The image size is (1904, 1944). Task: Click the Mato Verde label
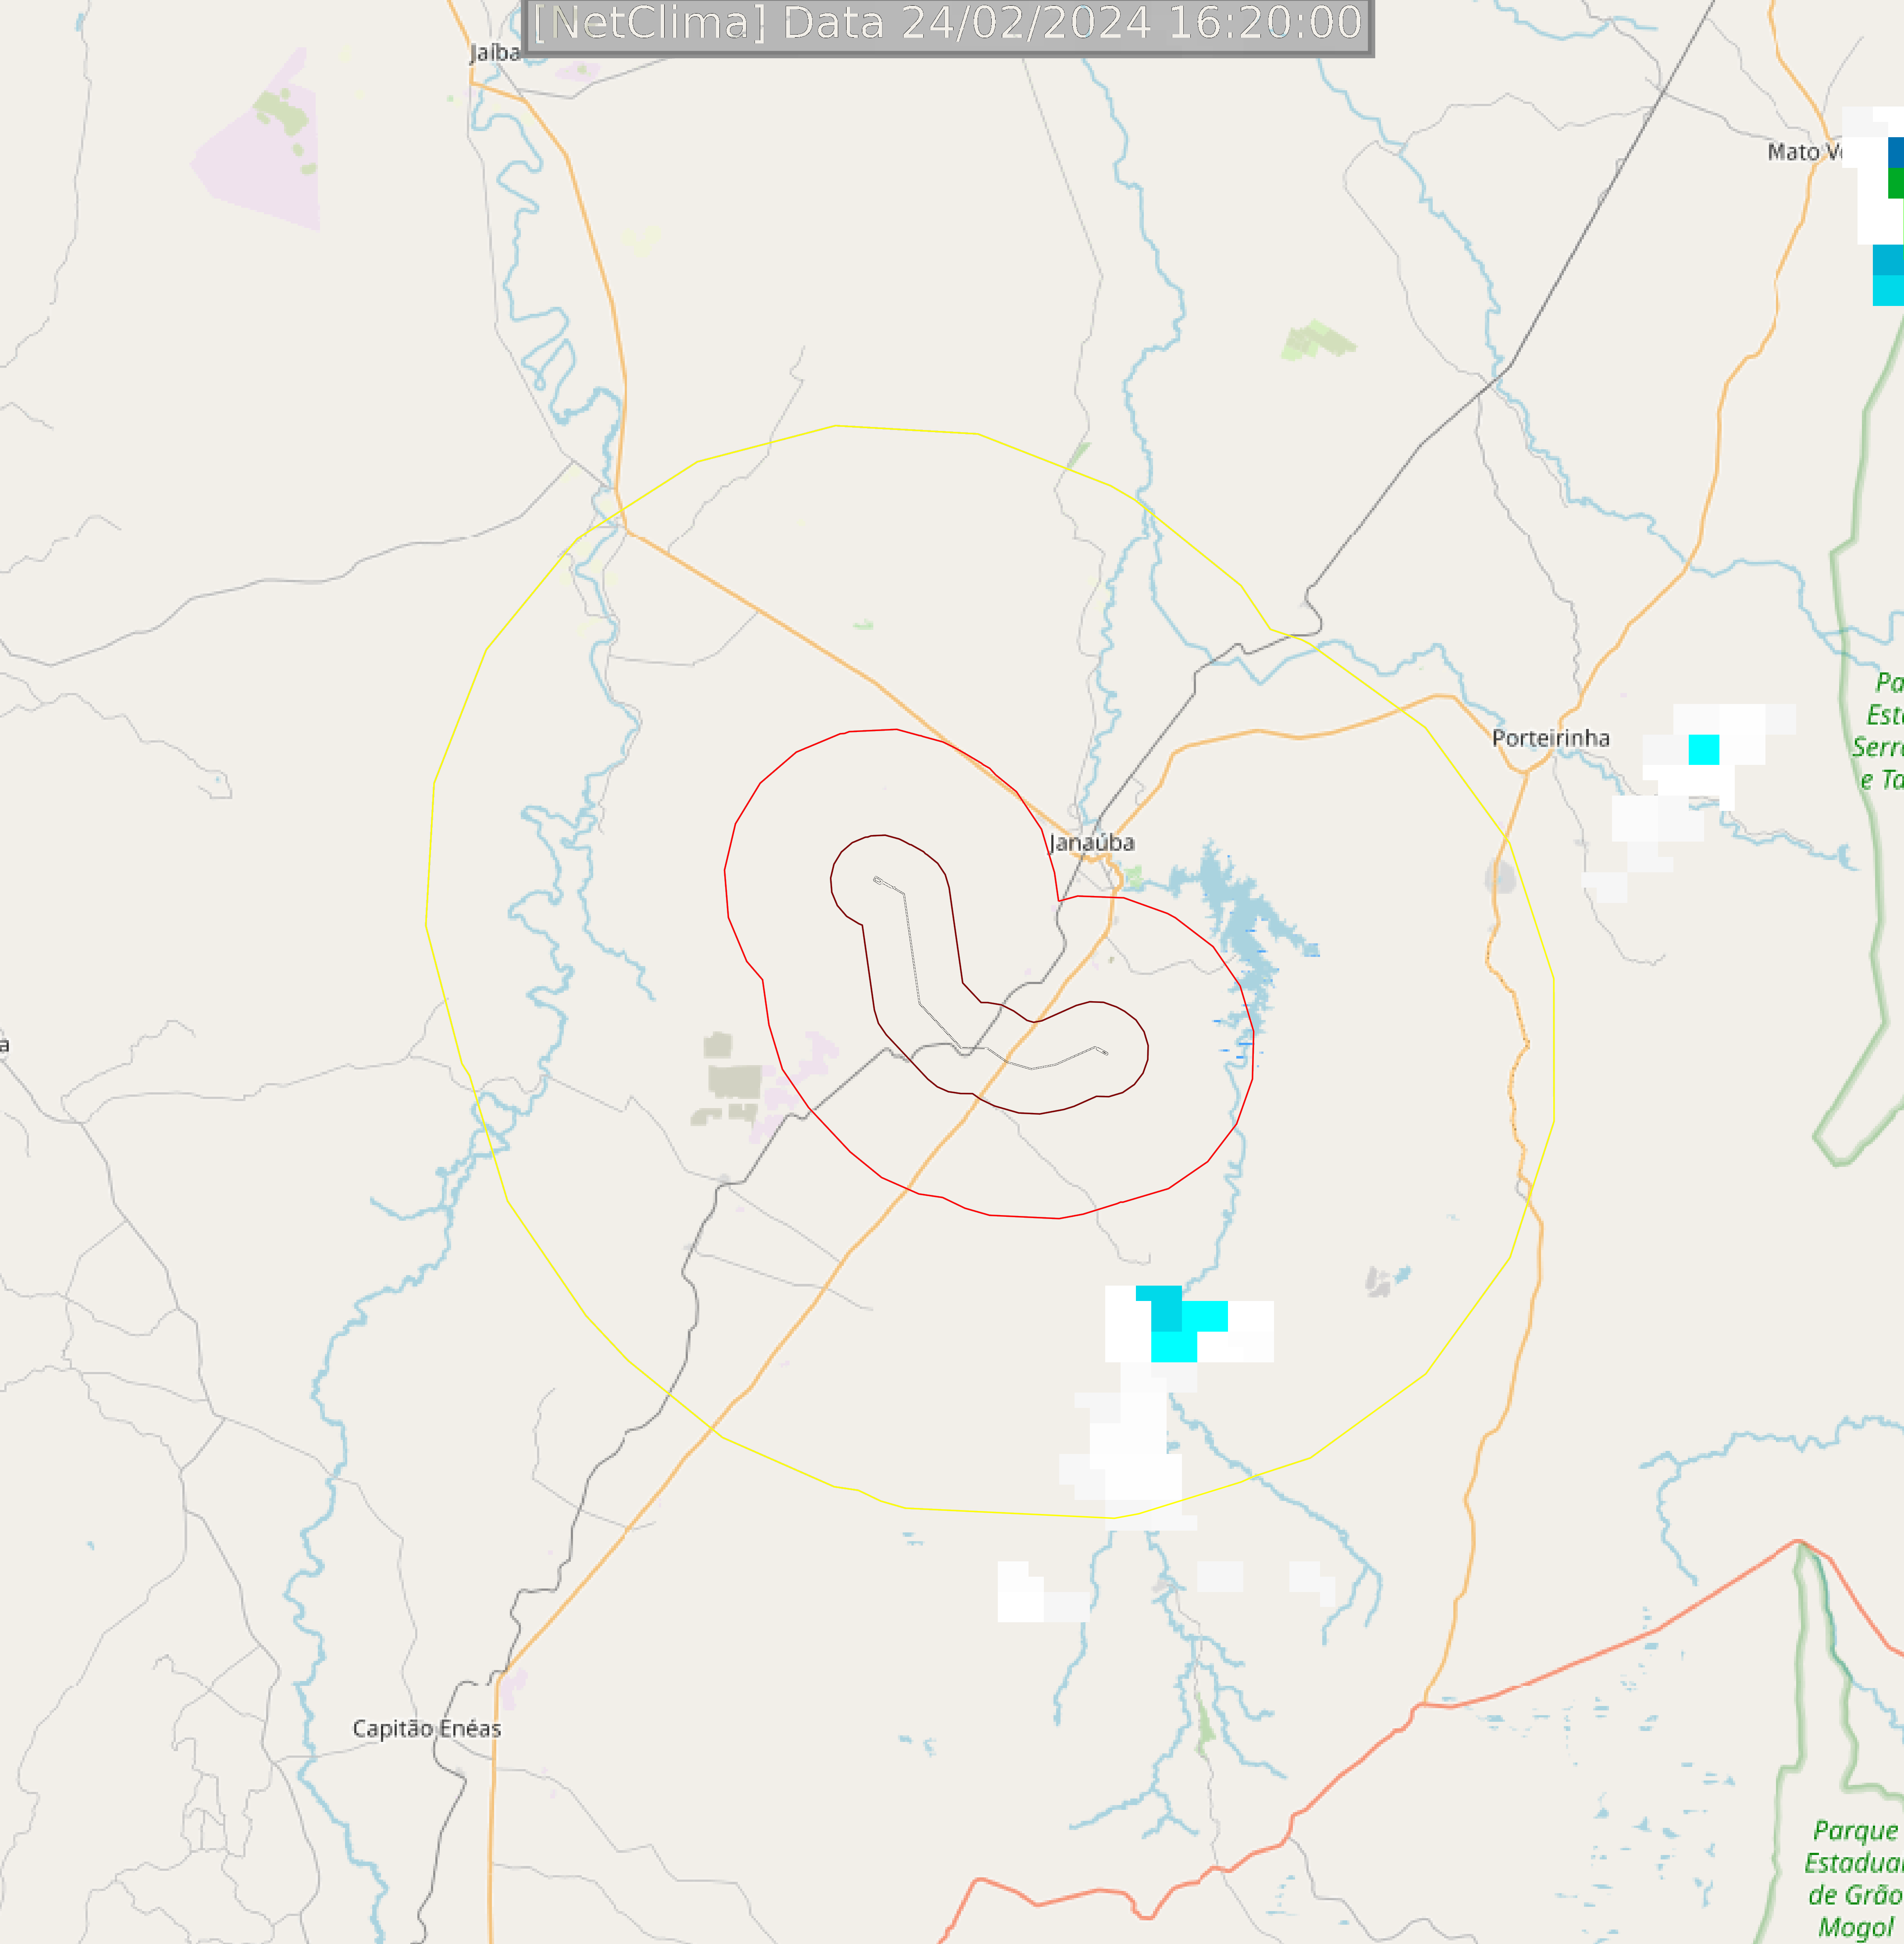click(1805, 152)
